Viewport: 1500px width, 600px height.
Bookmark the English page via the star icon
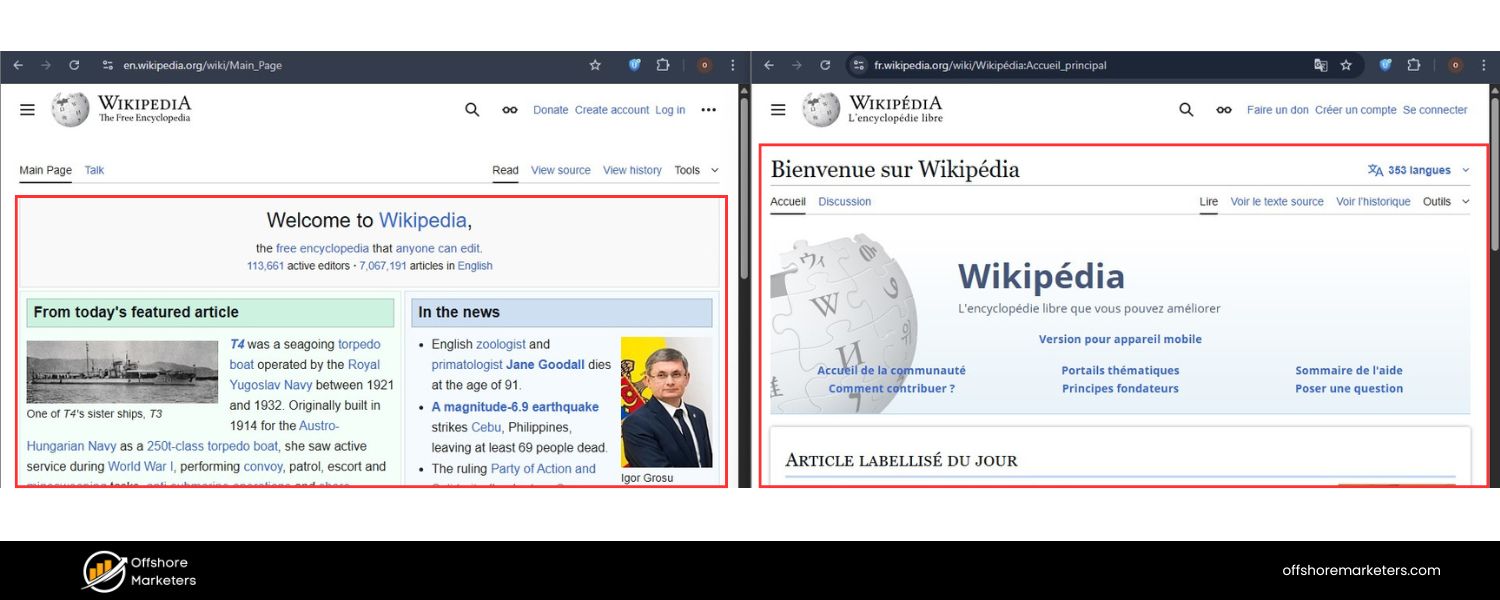(x=595, y=64)
